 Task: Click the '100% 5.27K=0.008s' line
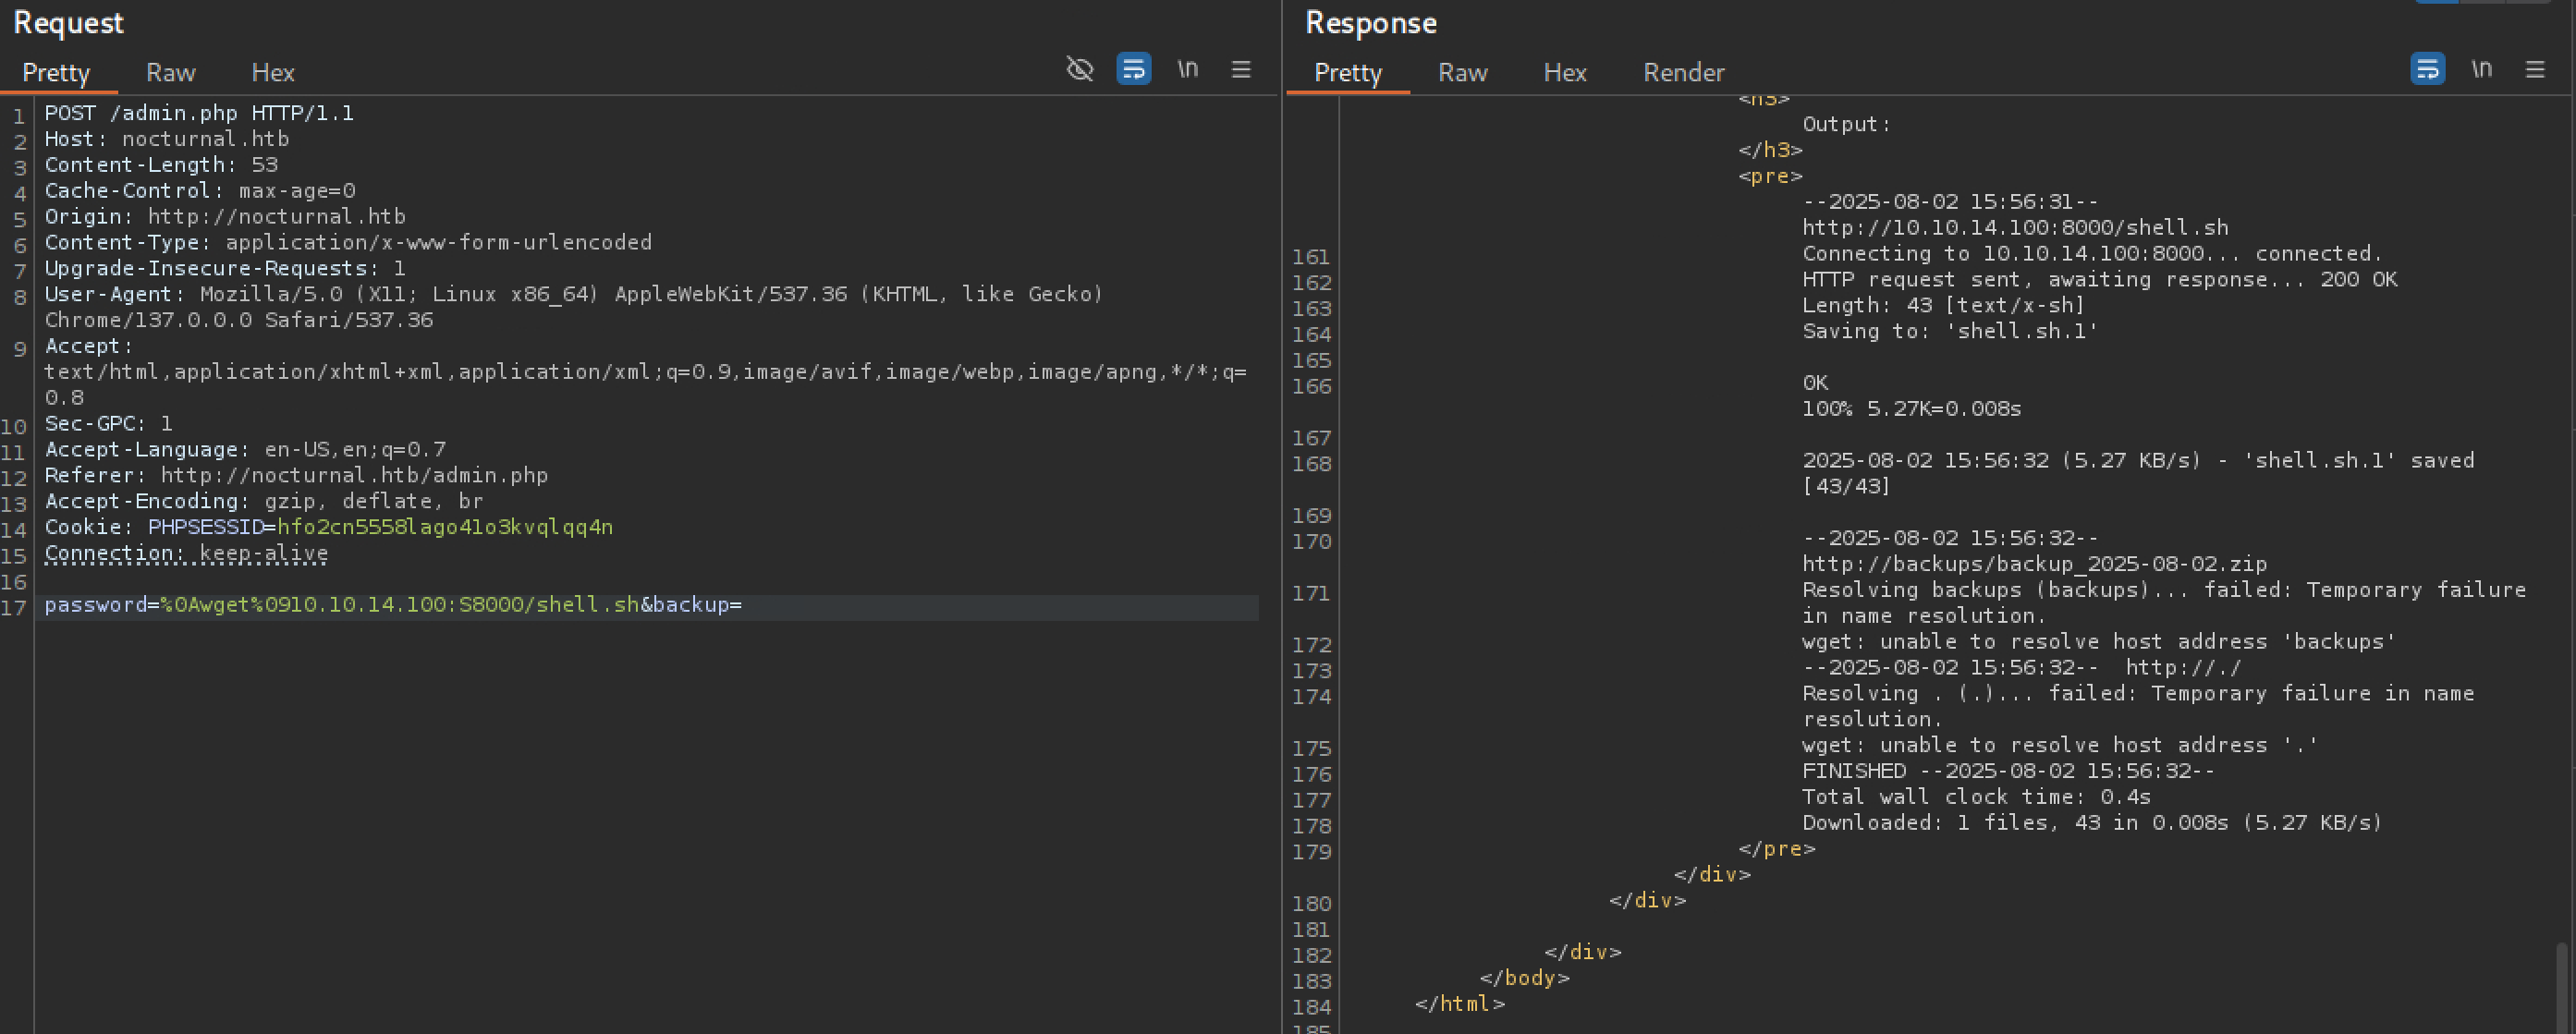(1912, 409)
